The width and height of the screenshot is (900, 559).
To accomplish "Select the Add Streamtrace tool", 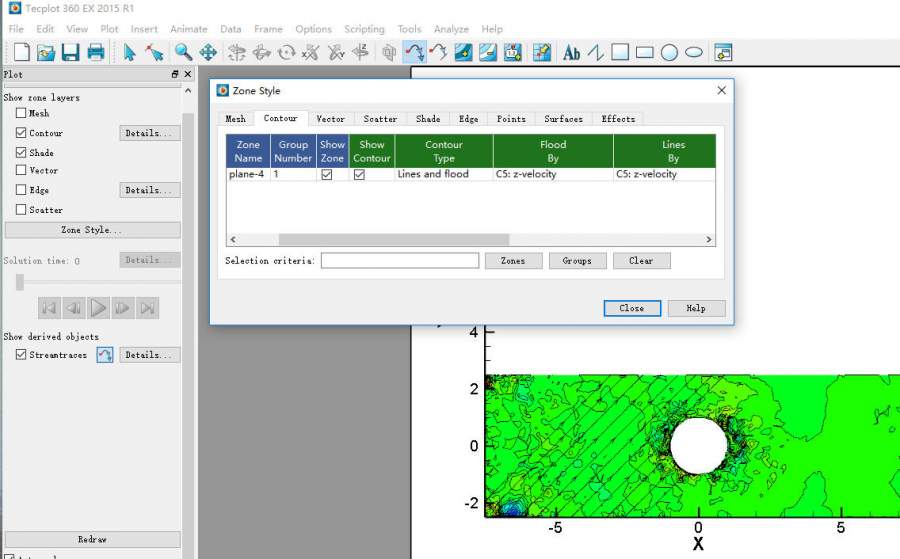I will (414, 53).
